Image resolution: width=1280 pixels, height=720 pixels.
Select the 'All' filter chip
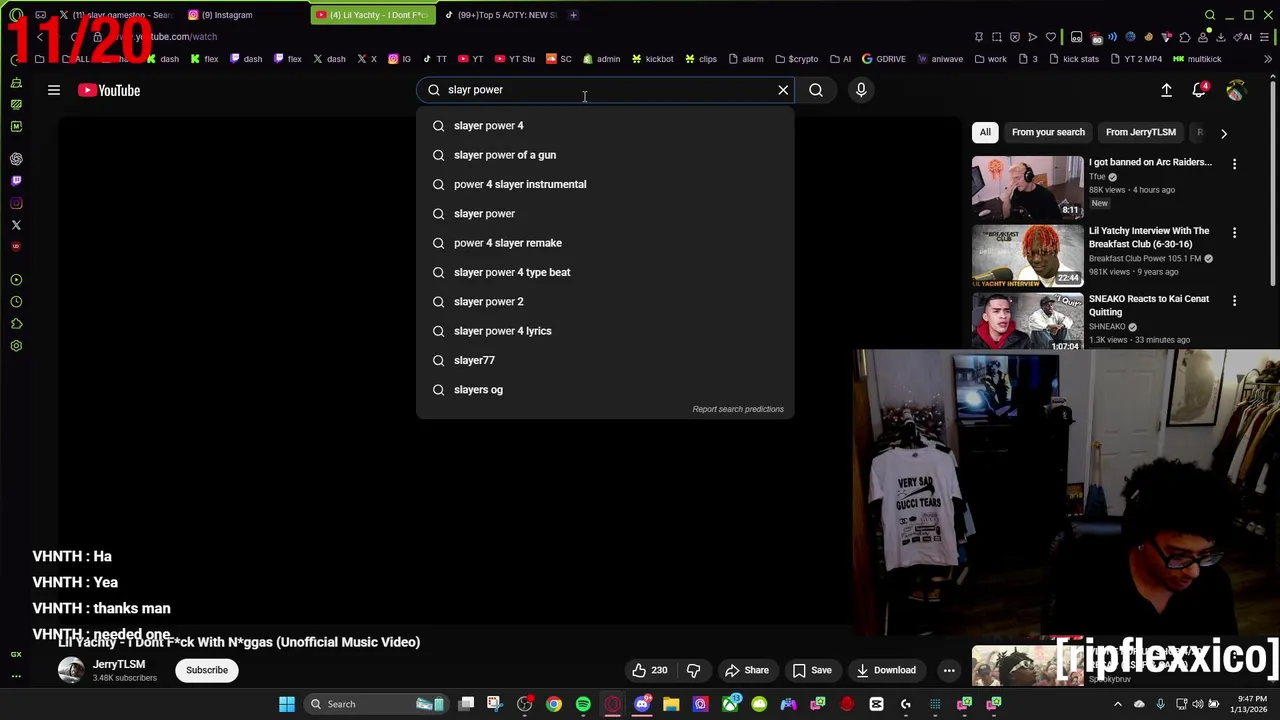(x=985, y=132)
